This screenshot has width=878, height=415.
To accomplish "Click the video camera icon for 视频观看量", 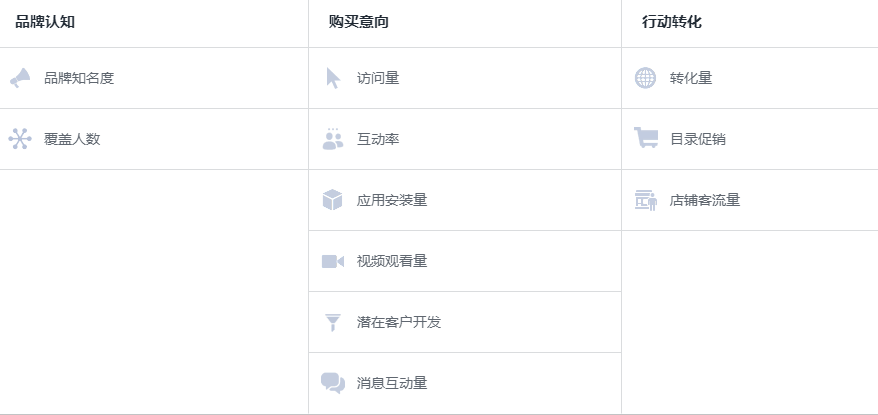I will coord(333,261).
